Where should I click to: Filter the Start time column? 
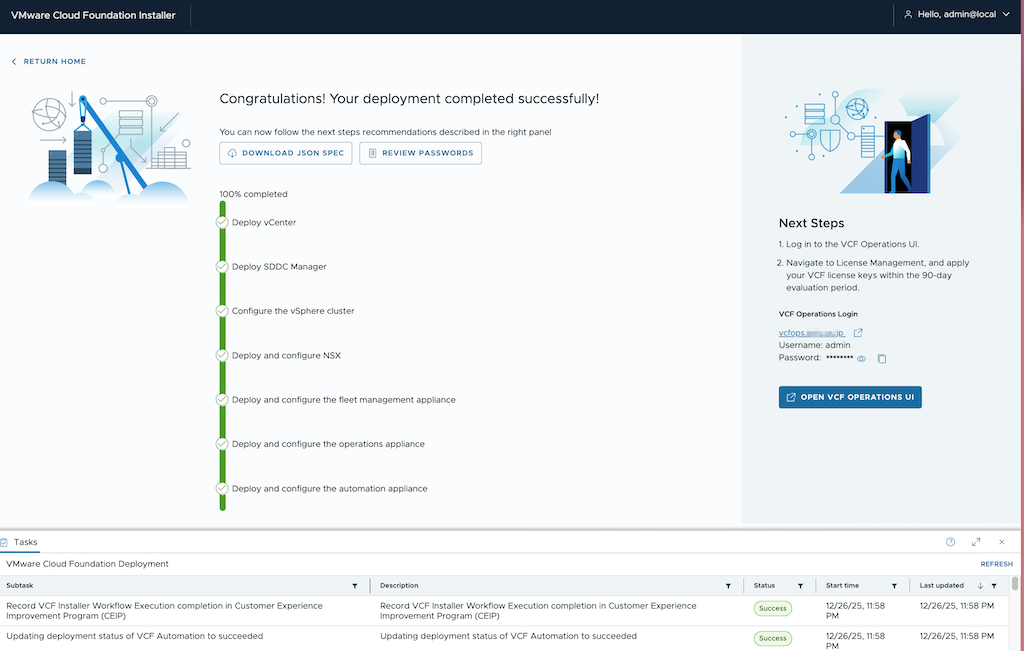click(894, 586)
